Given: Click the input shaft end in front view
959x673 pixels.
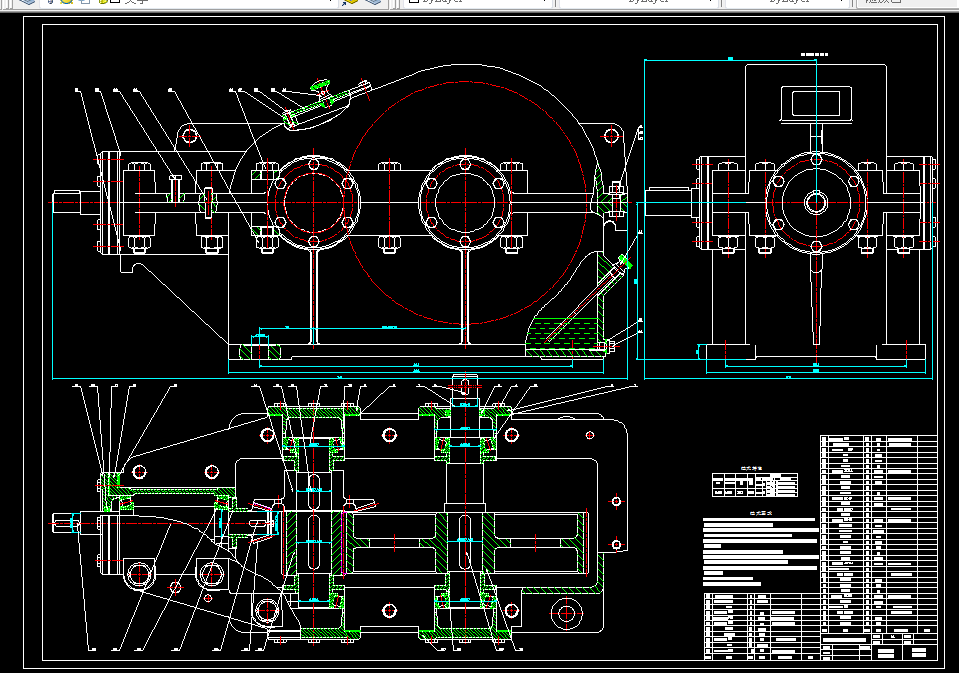Looking at the screenshot, I should click(67, 203).
